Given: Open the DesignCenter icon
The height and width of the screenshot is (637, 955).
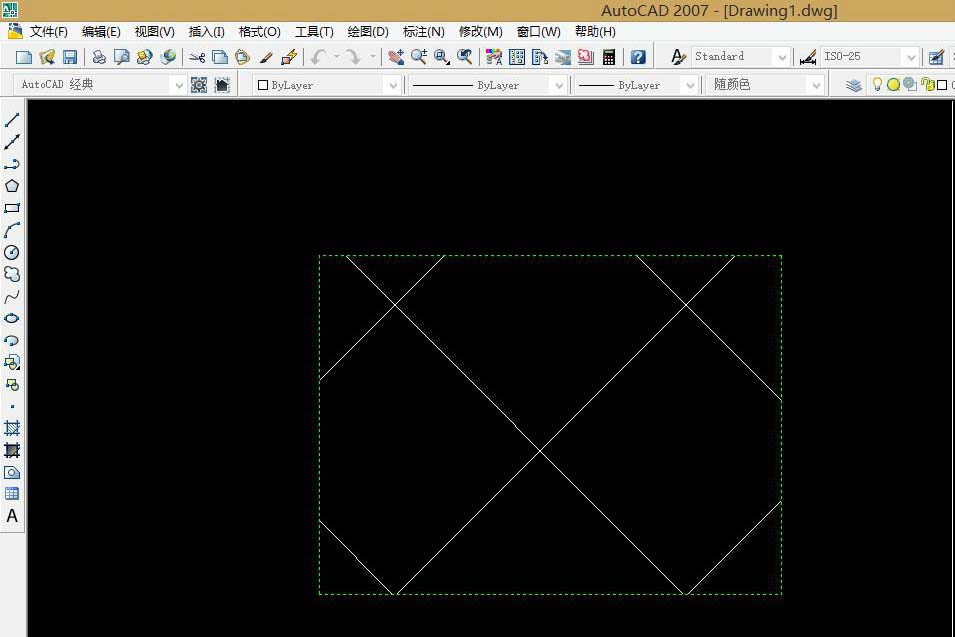Looking at the screenshot, I should [x=516, y=57].
